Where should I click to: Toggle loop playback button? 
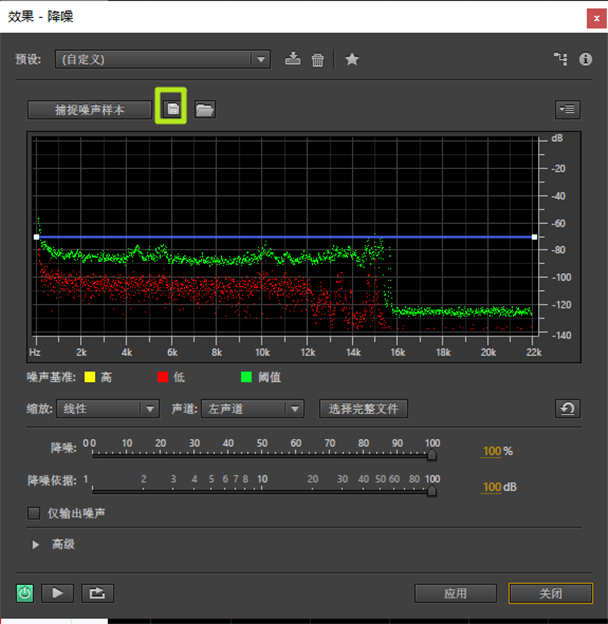click(x=97, y=593)
